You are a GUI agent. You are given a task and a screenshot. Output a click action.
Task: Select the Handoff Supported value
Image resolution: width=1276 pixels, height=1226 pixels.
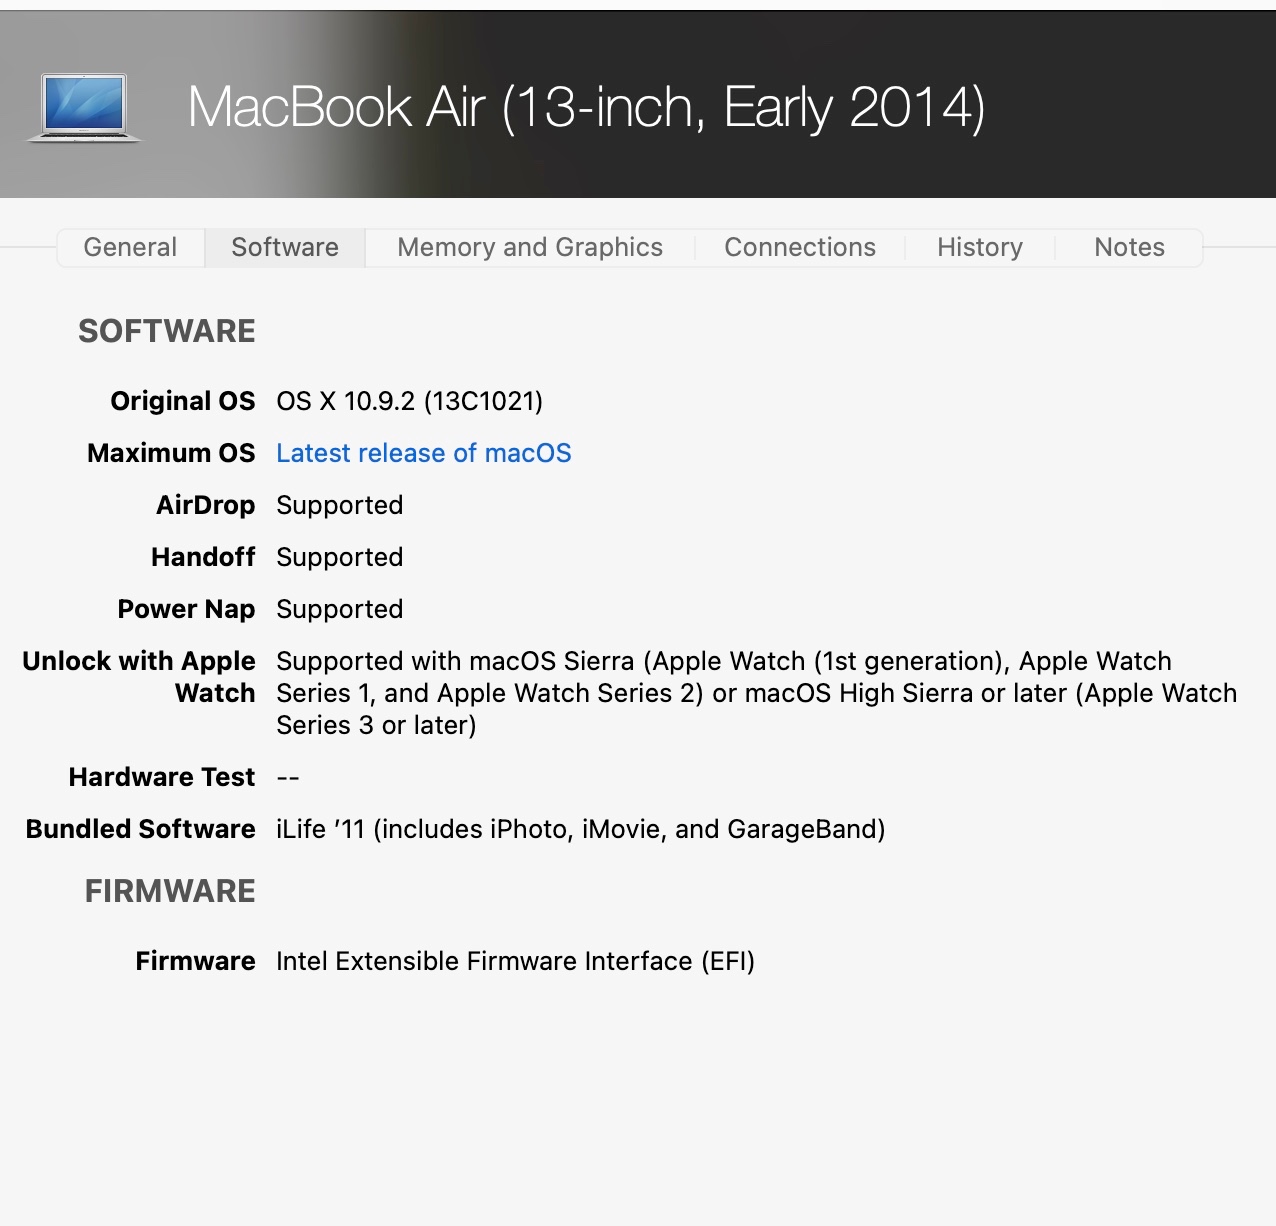click(340, 557)
